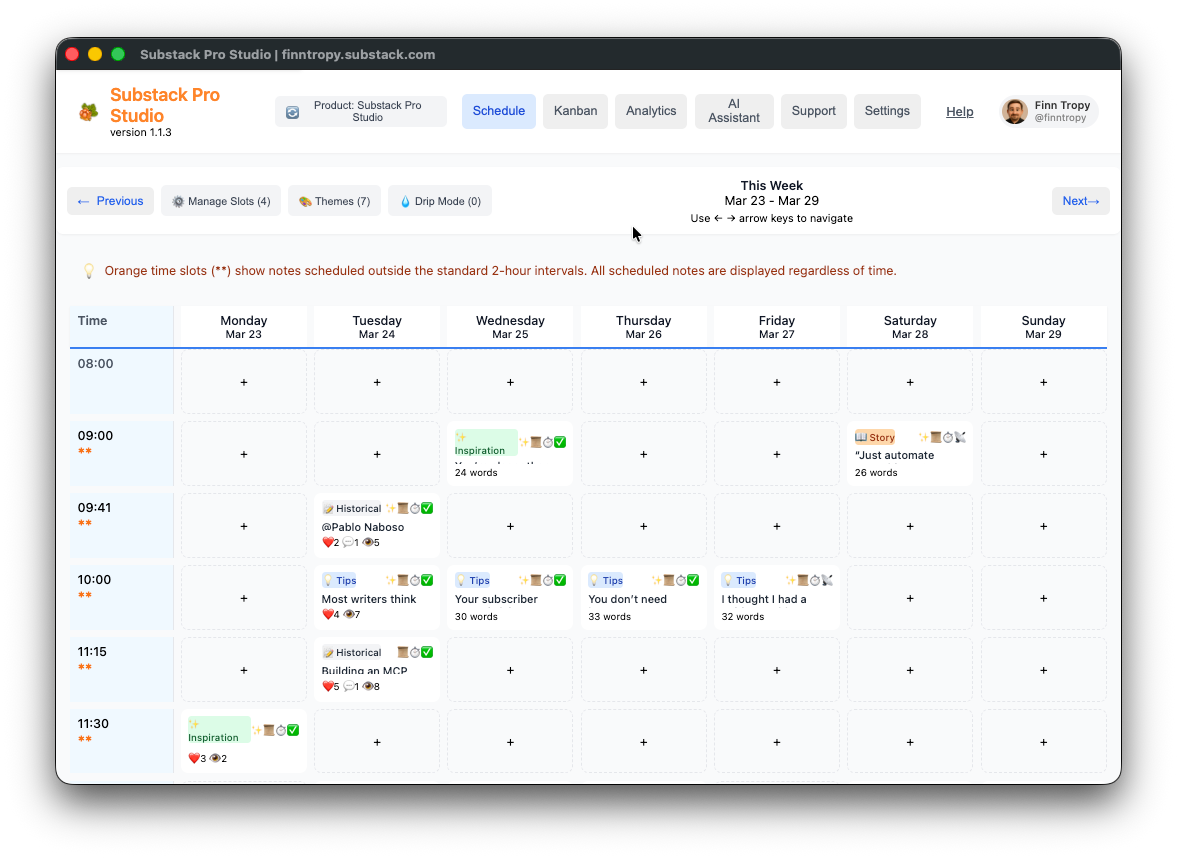Add a note on Wednesday at 09:41
This screenshot has height=858, width=1177.
coord(510,527)
